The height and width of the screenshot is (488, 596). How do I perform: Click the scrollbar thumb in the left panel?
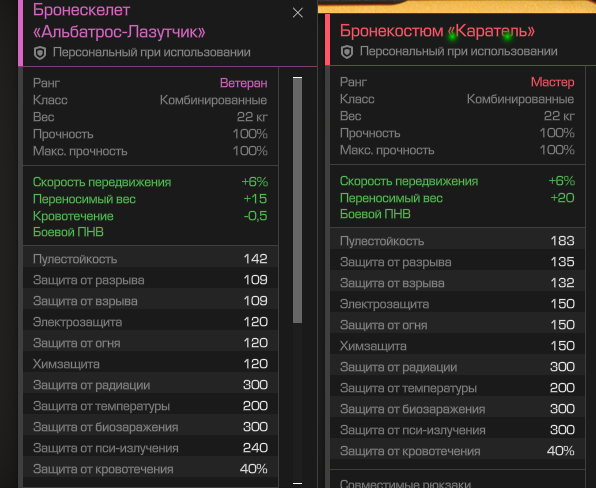[298, 200]
